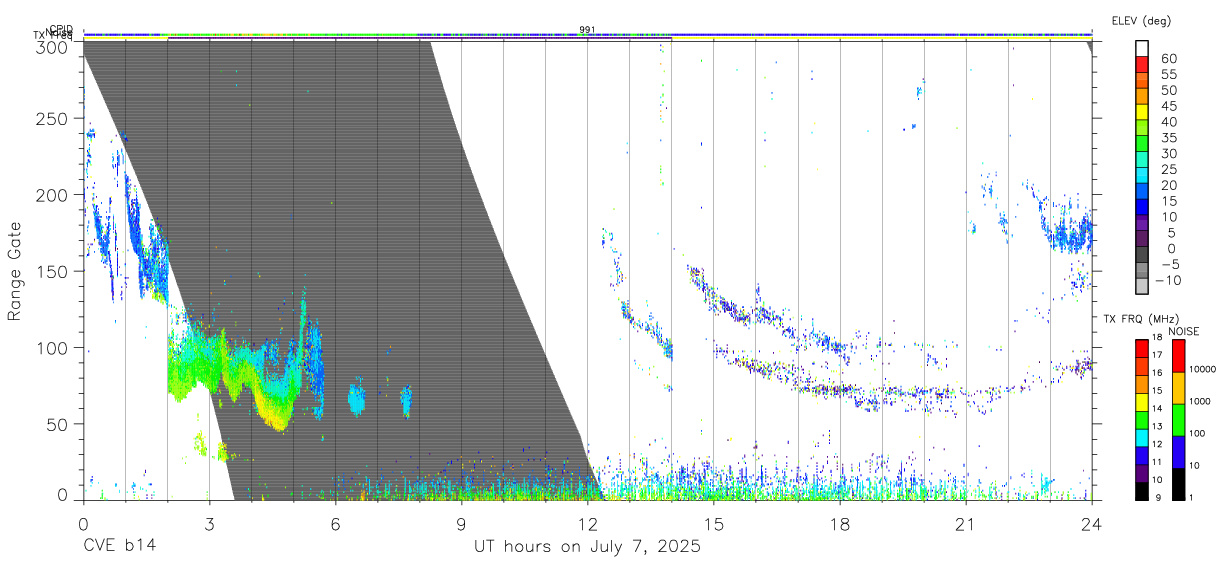Image resolution: width=1228 pixels, height=567 pixels.
Task: Click the 'NOISE' legend title
Action: 1185,332
